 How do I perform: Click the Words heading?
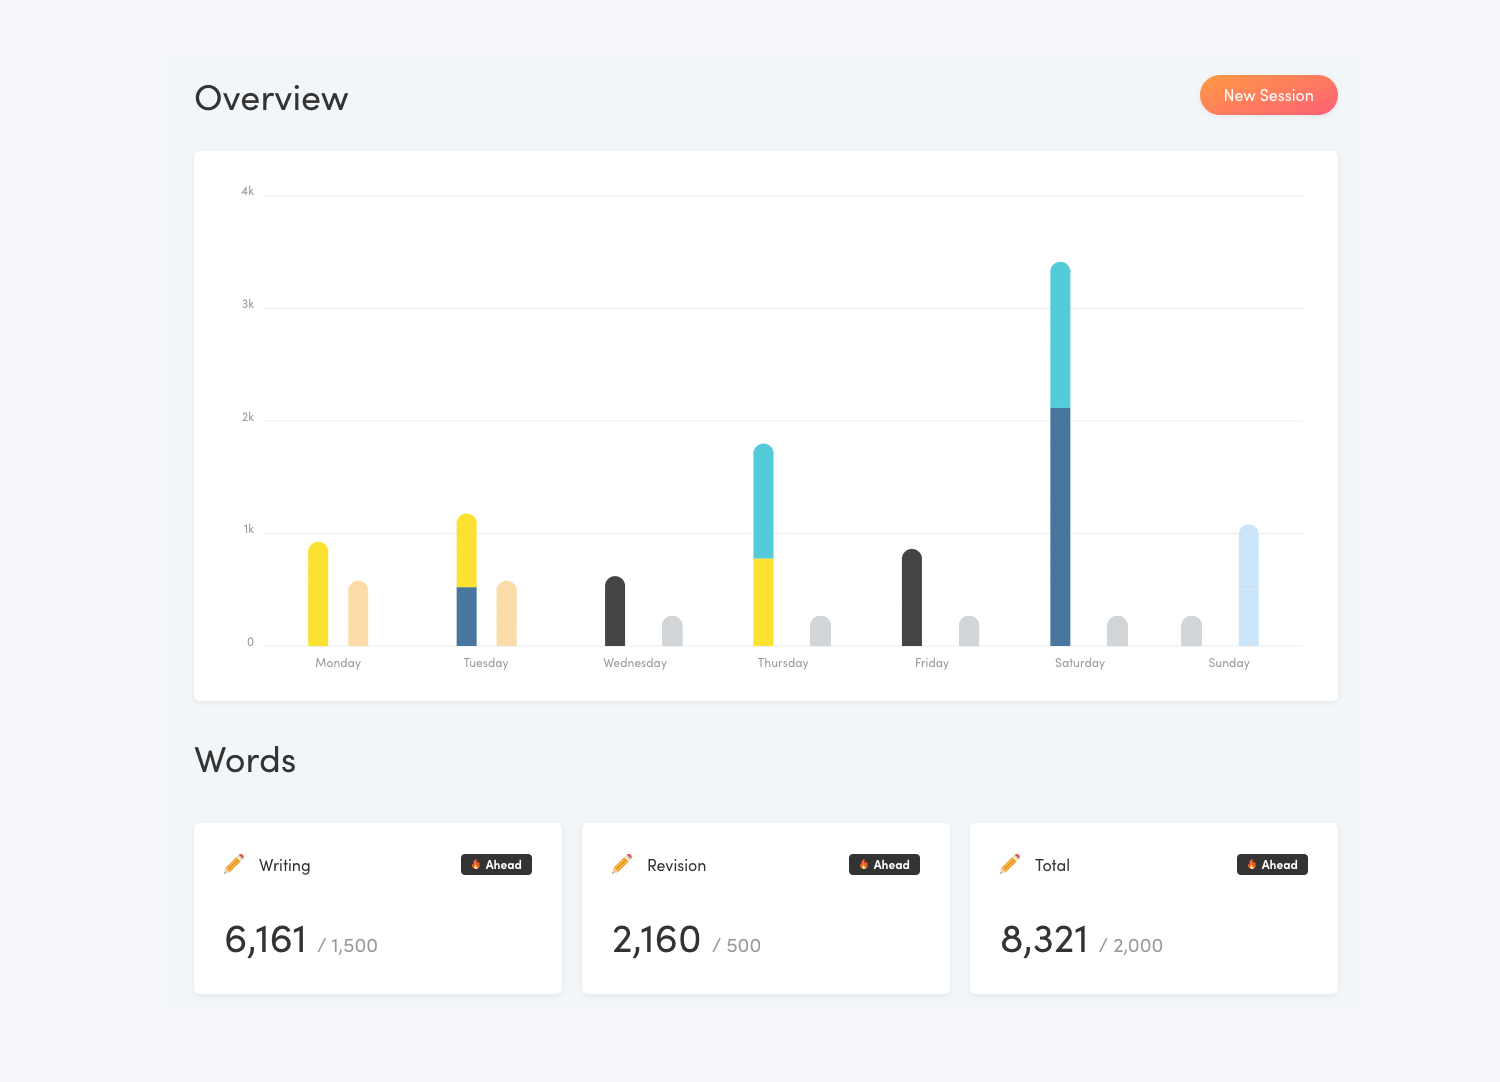245,760
